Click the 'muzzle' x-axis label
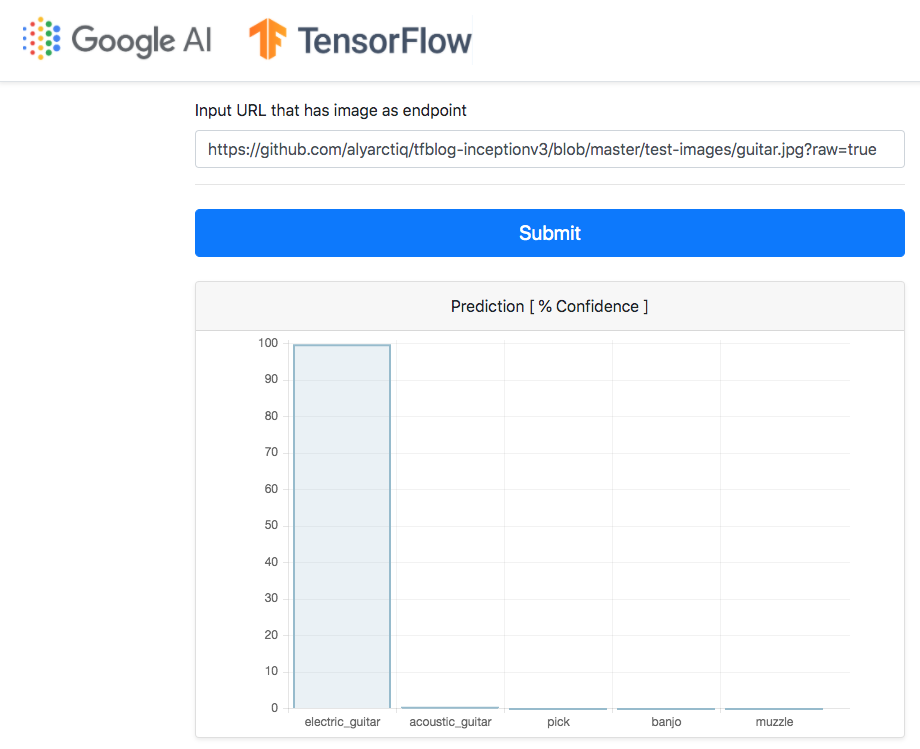This screenshot has width=920, height=749. (x=774, y=722)
